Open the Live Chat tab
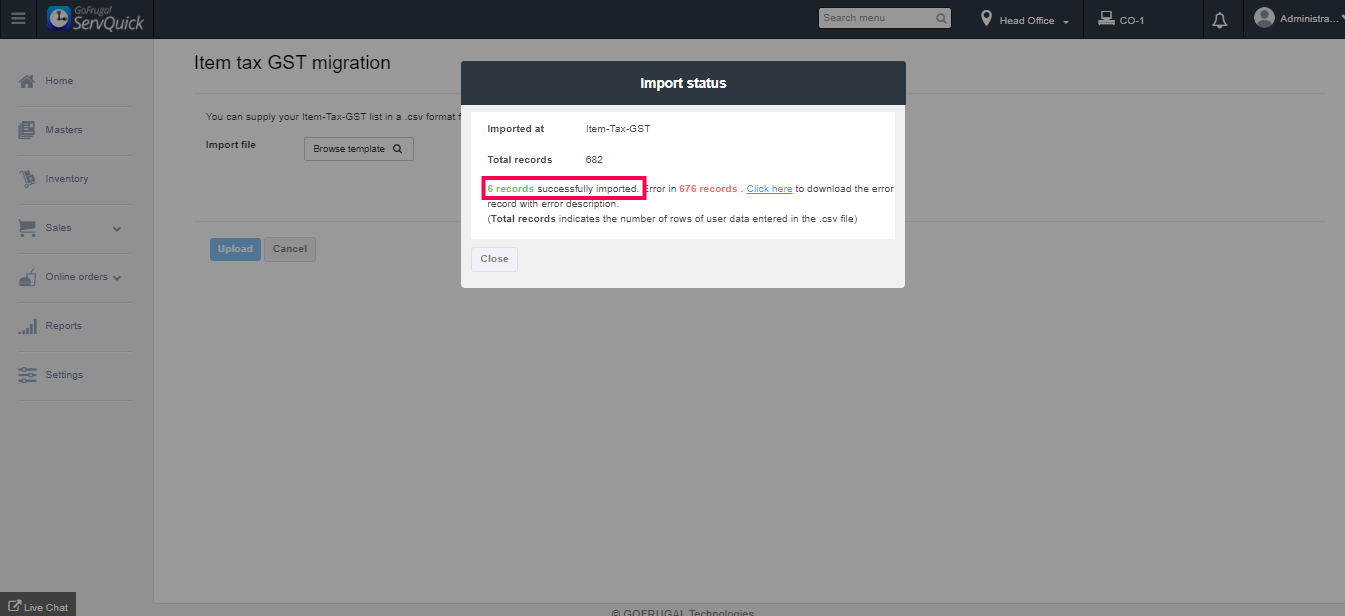This screenshot has width=1345, height=616. pos(38,605)
